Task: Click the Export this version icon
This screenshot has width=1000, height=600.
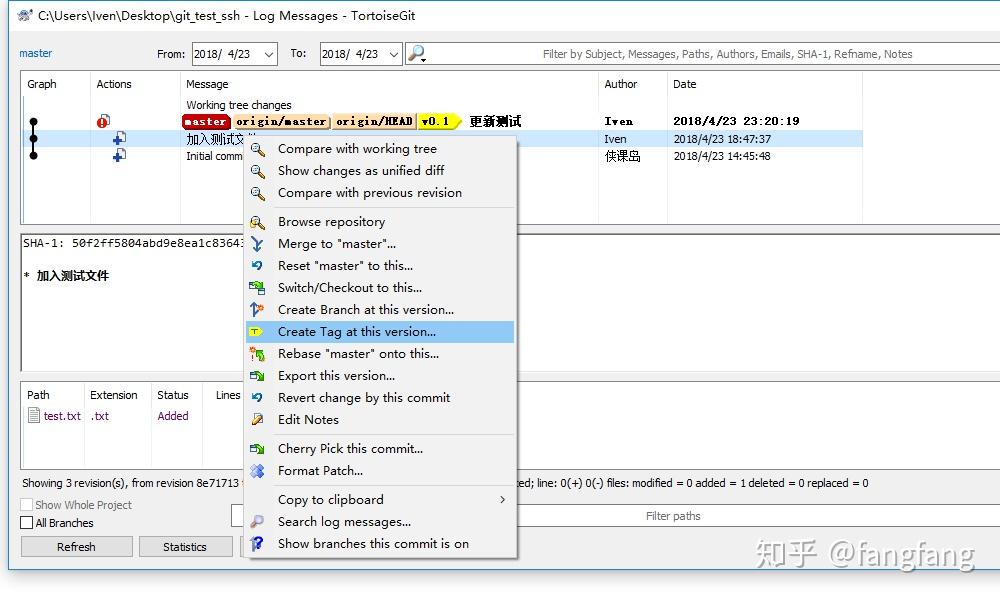Action: coord(257,376)
